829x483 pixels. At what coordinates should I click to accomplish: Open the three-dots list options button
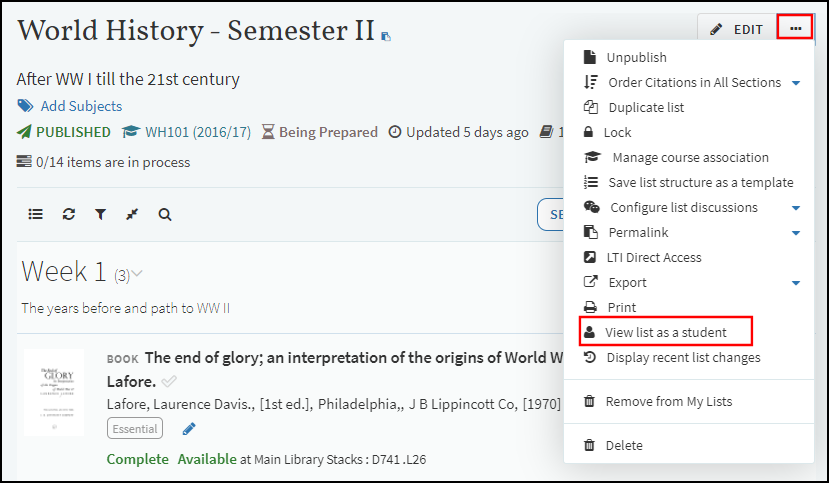[x=795, y=29]
